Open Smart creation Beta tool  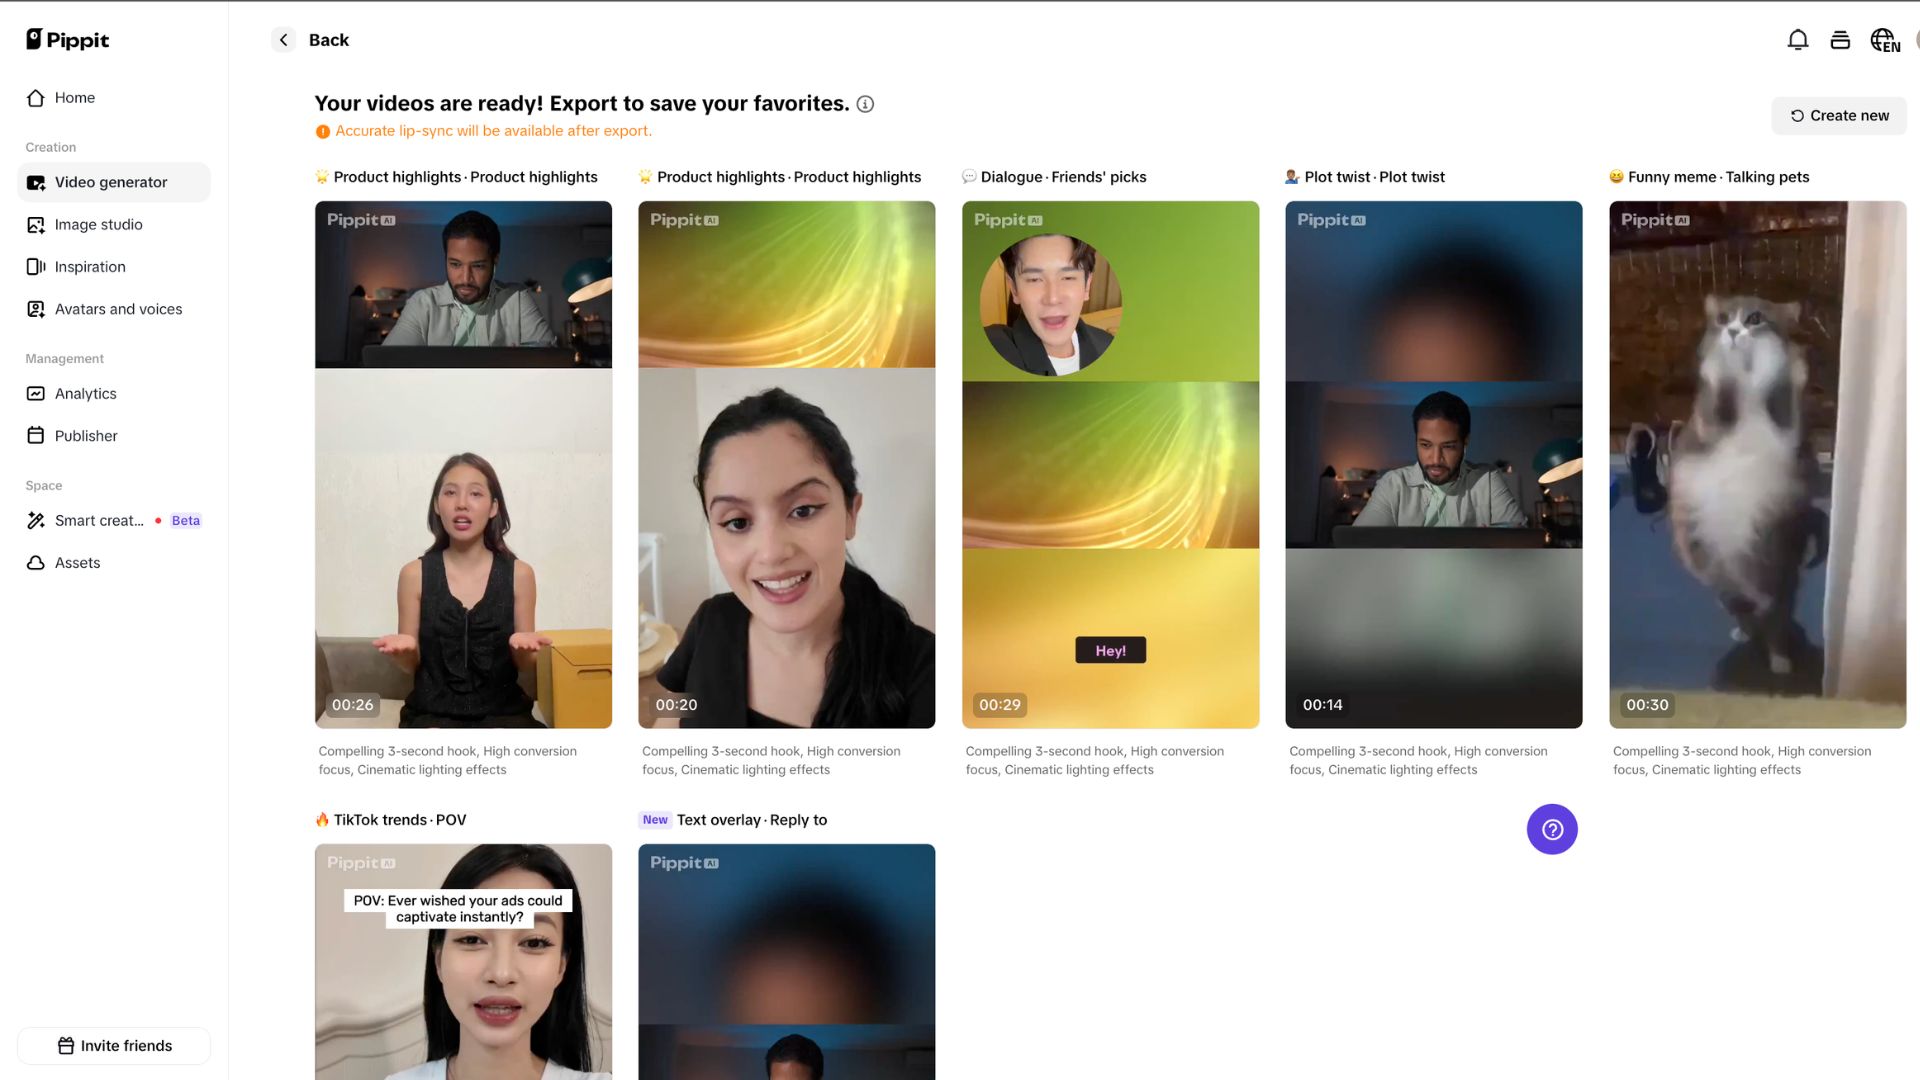pos(99,521)
